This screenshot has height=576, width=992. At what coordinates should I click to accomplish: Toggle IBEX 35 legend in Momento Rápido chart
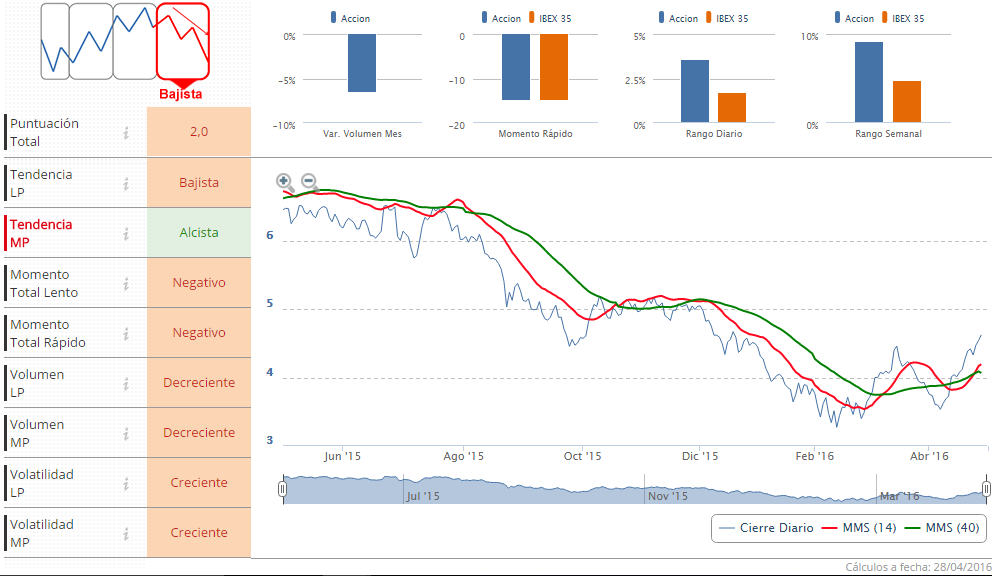550,18
